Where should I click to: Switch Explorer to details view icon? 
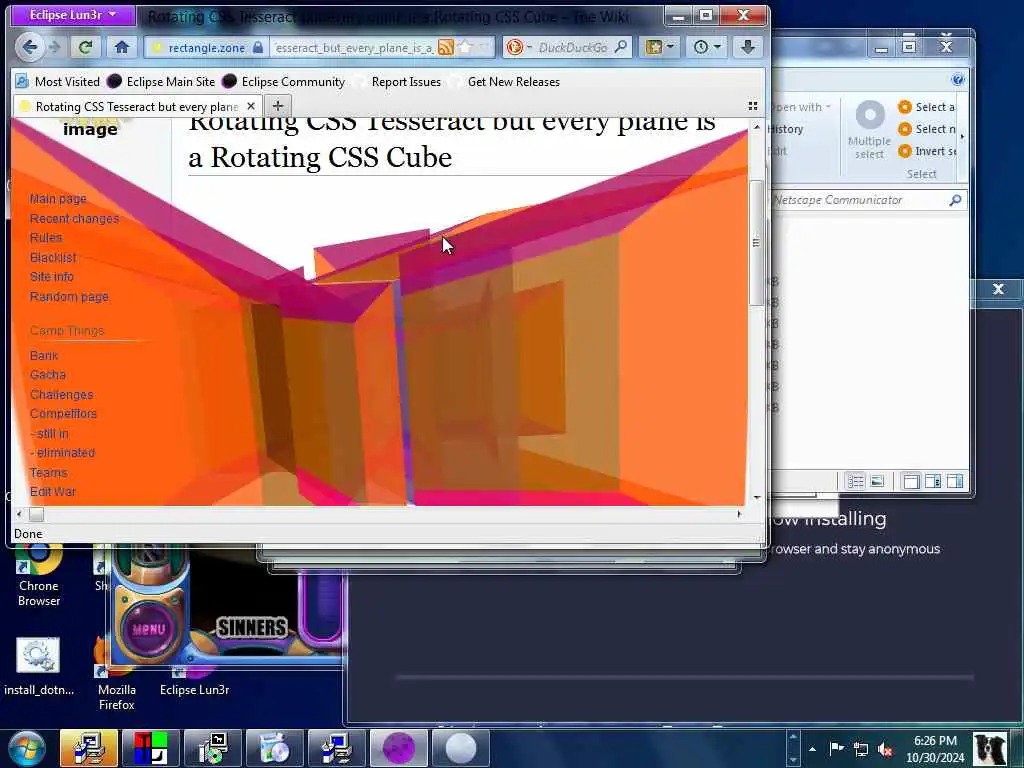(x=856, y=482)
